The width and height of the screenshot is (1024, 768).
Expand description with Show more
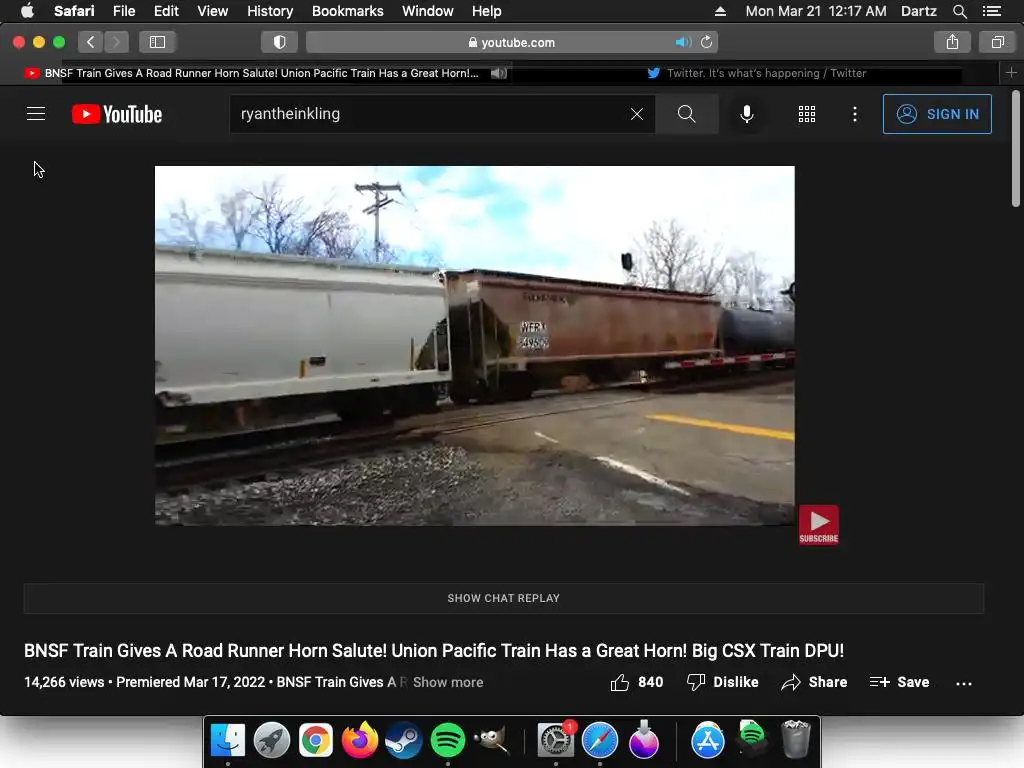448,682
